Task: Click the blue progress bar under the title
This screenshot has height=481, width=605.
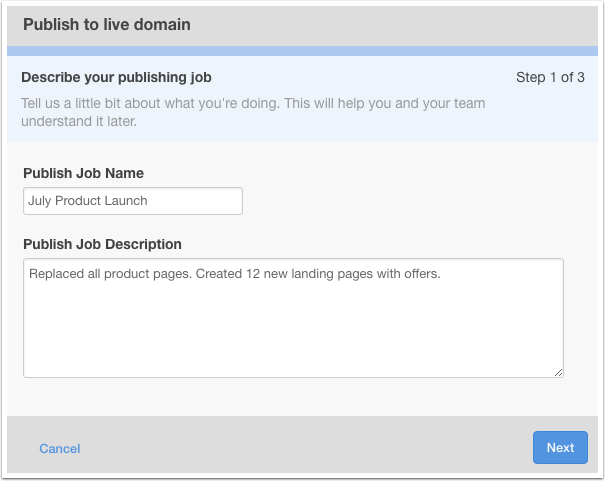Action: pyautogui.click(x=302, y=51)
